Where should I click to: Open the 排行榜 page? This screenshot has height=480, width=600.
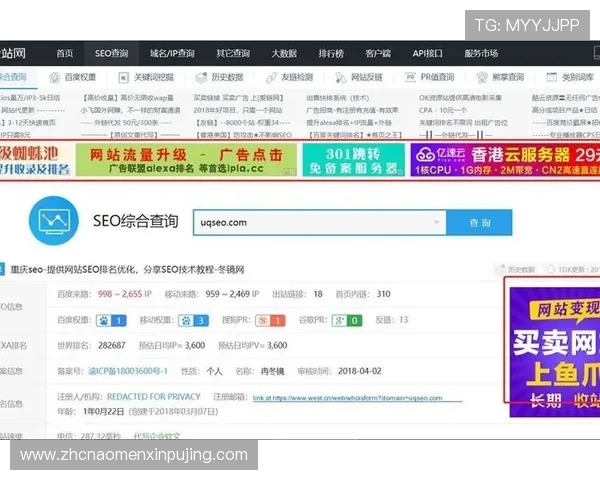point(331,53)
